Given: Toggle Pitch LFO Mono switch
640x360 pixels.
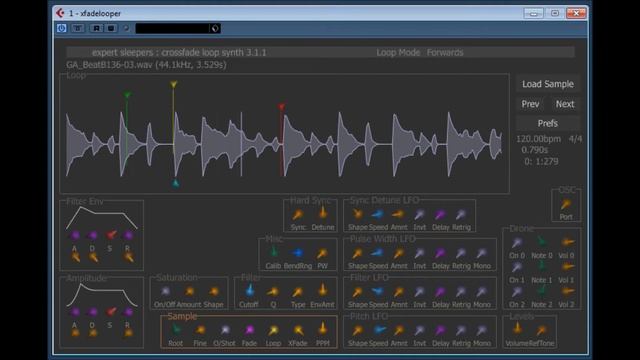Looking at the screenshot, I should 482,330.
